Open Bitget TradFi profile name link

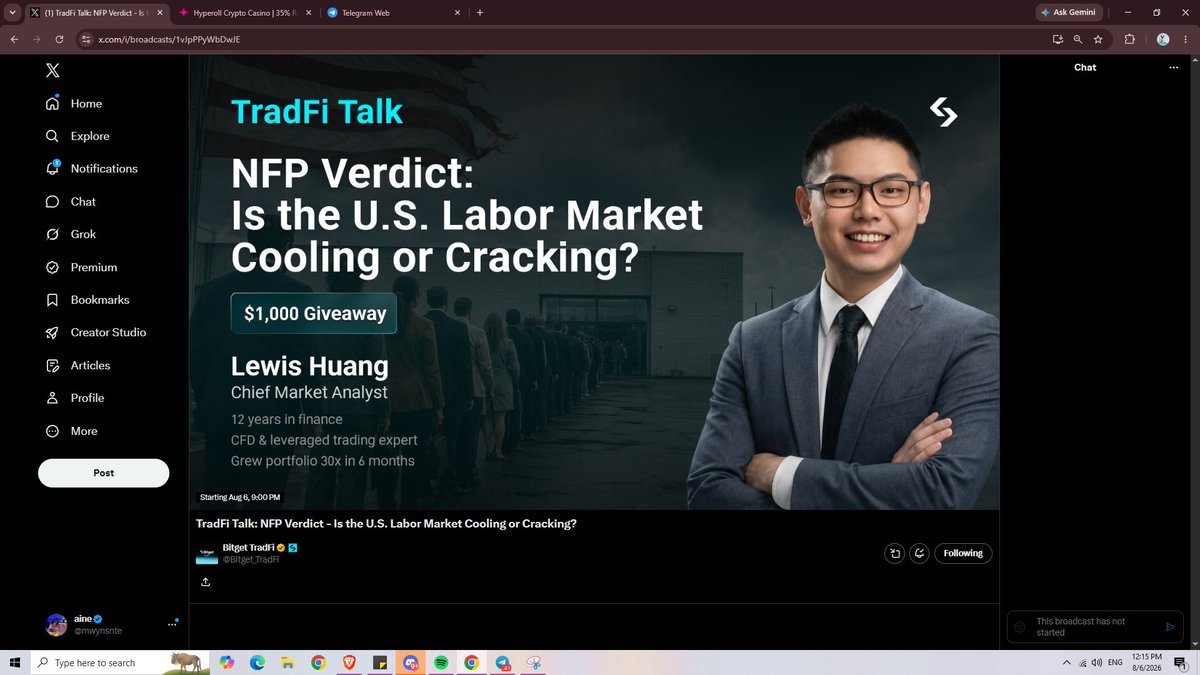248,548
